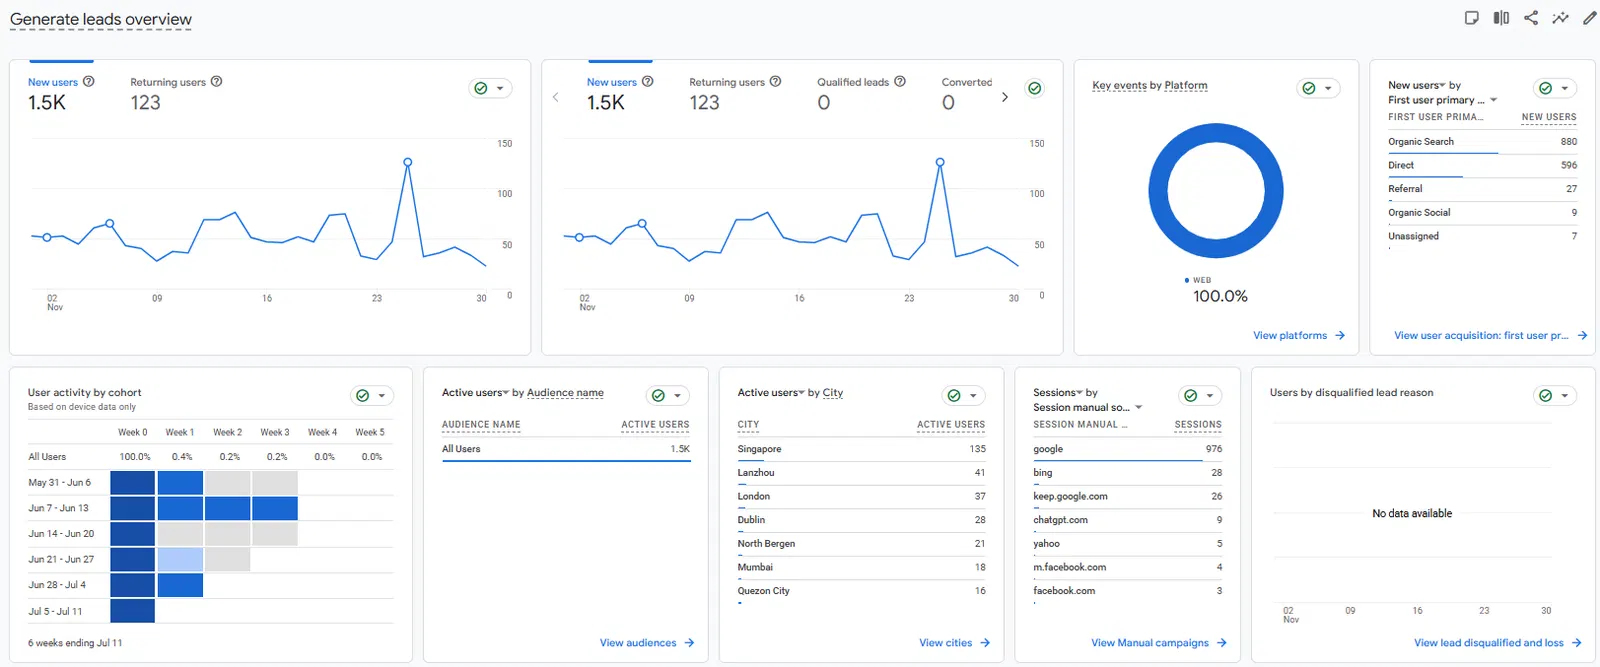Sort by SESSIONS column header

click(x=1198, y=425)
